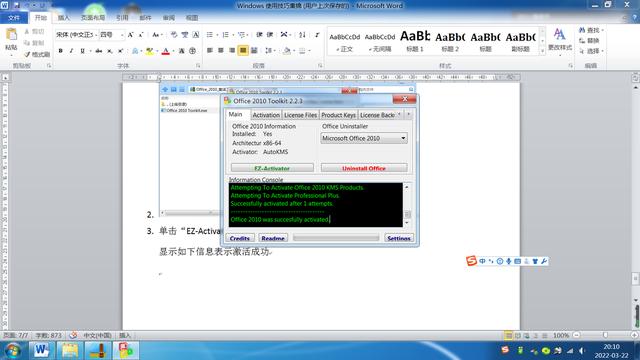Toggle Show/Hide paragraph marks

[317, 35]
